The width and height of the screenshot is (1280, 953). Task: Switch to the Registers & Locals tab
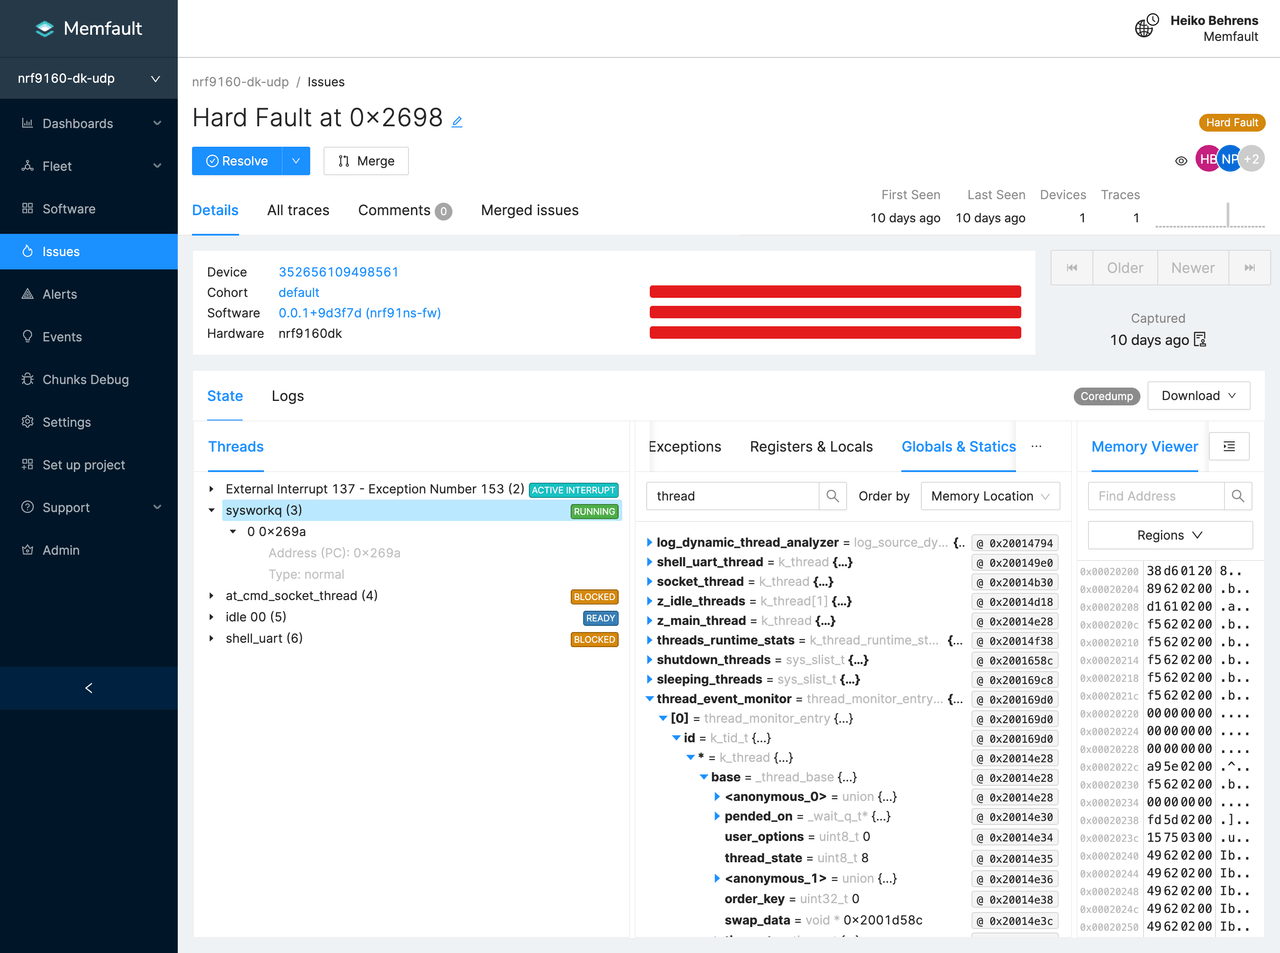click(x=811, y=447)
